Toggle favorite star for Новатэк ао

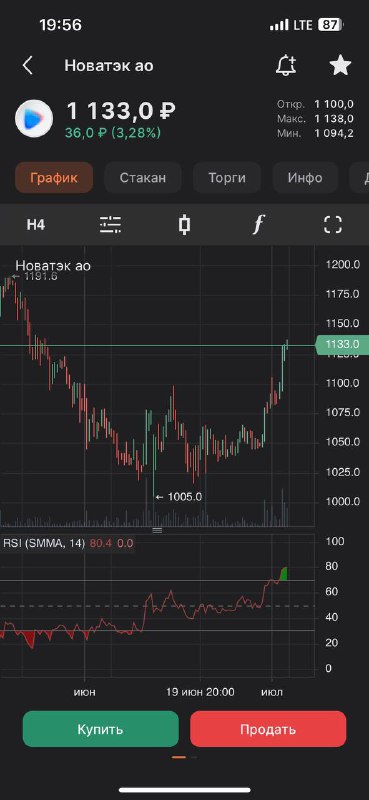pos(340,65)
